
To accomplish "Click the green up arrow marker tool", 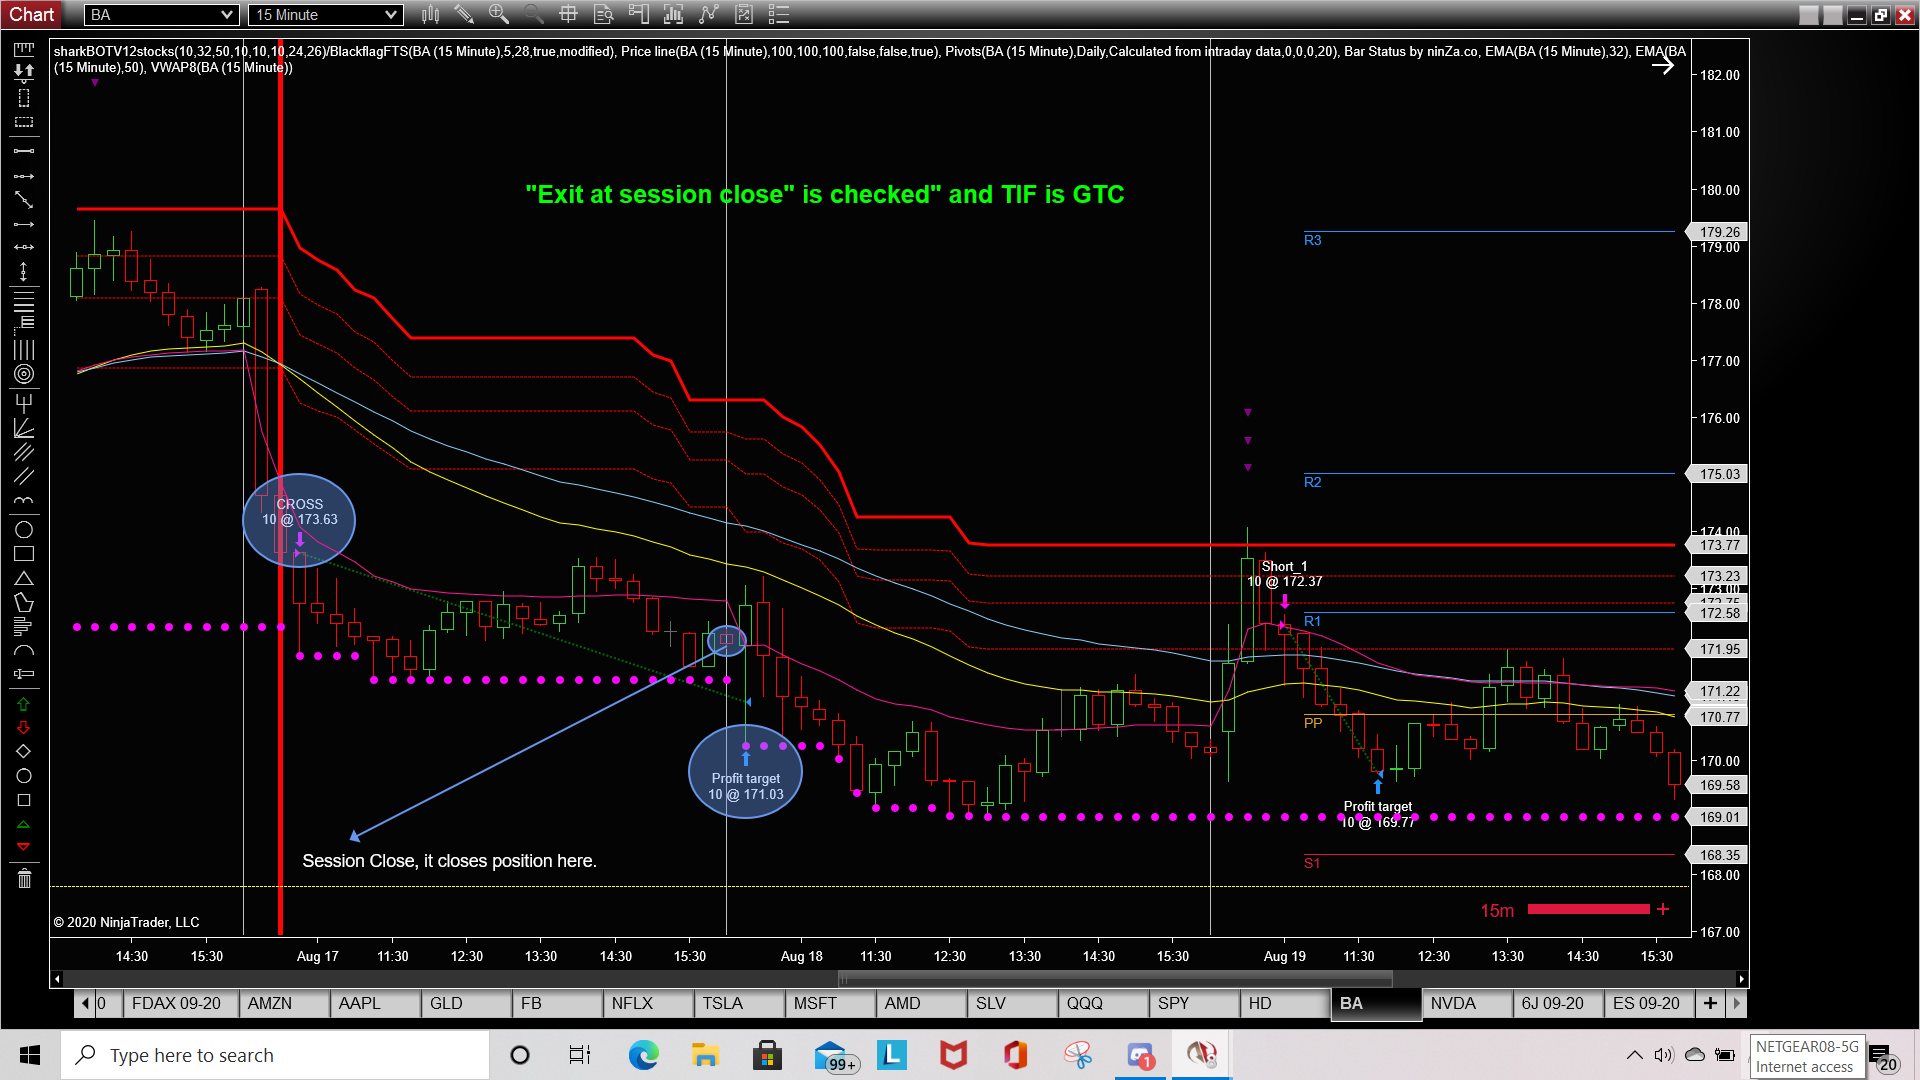I will click(x=24, y=704).
